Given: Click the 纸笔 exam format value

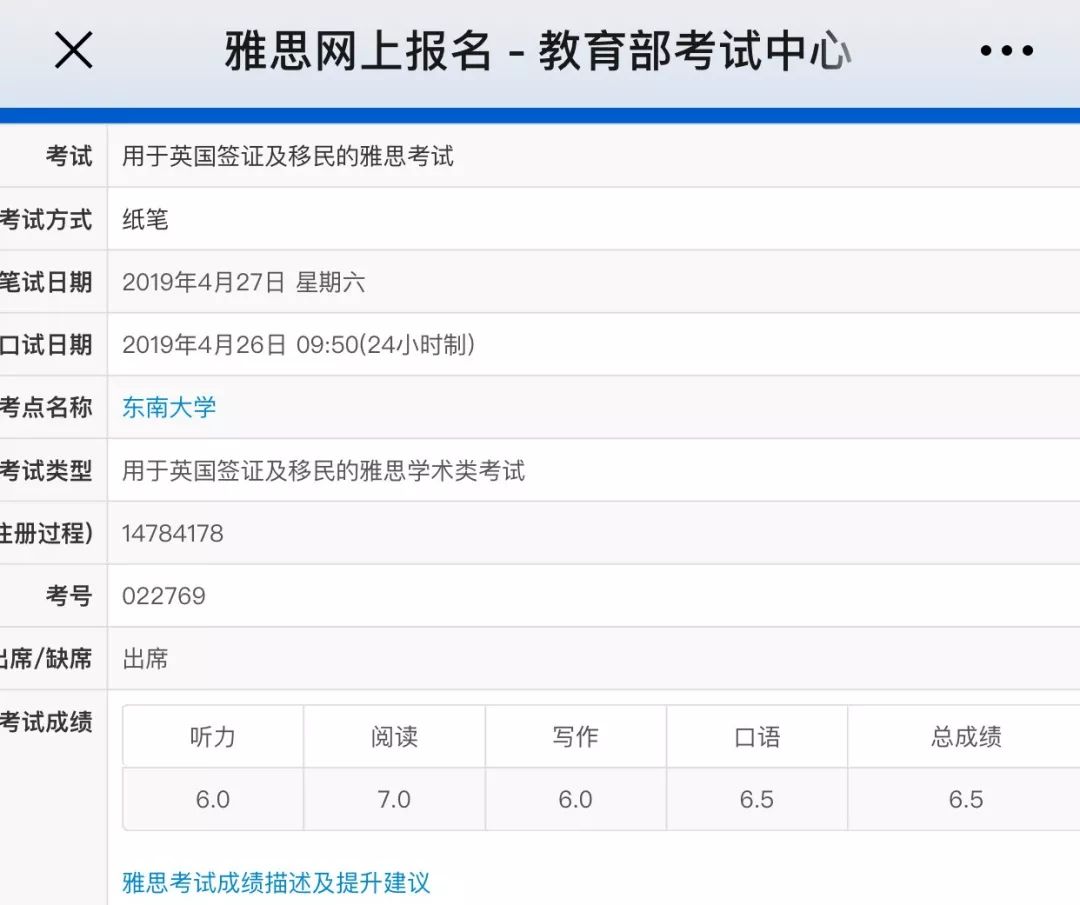Looking at the screenshot, I should [145, 219].
